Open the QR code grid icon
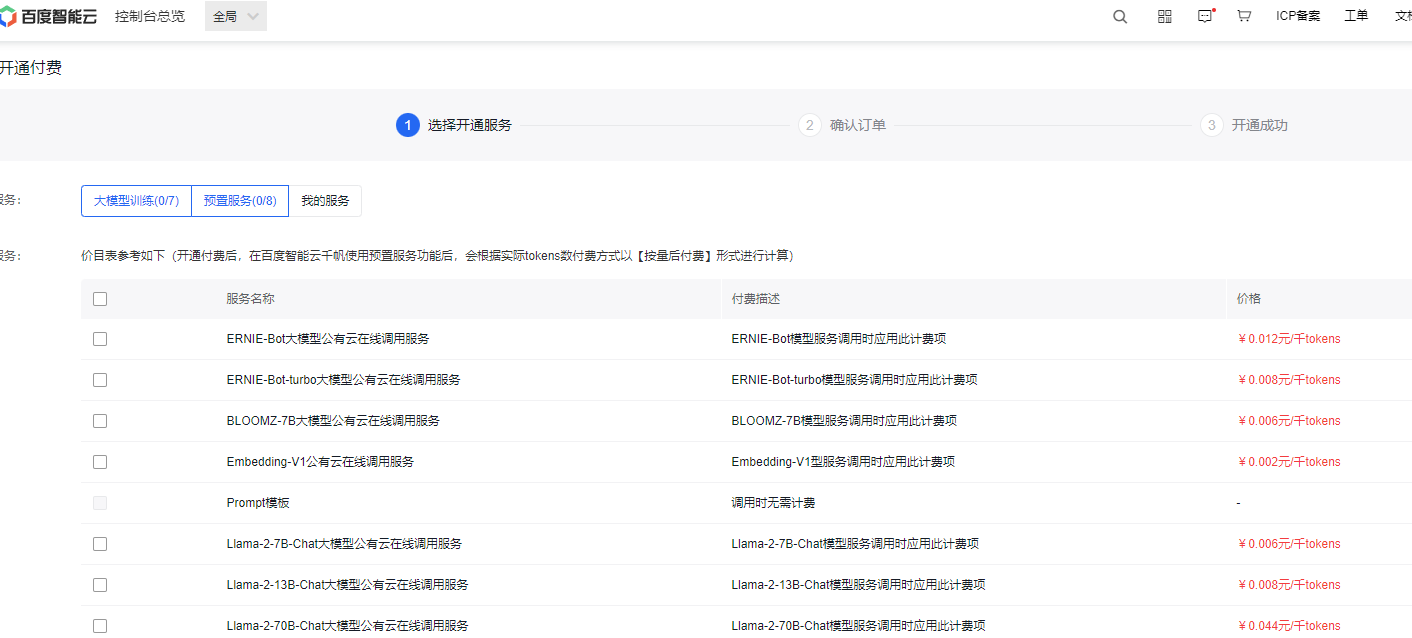 [1164, 16]
